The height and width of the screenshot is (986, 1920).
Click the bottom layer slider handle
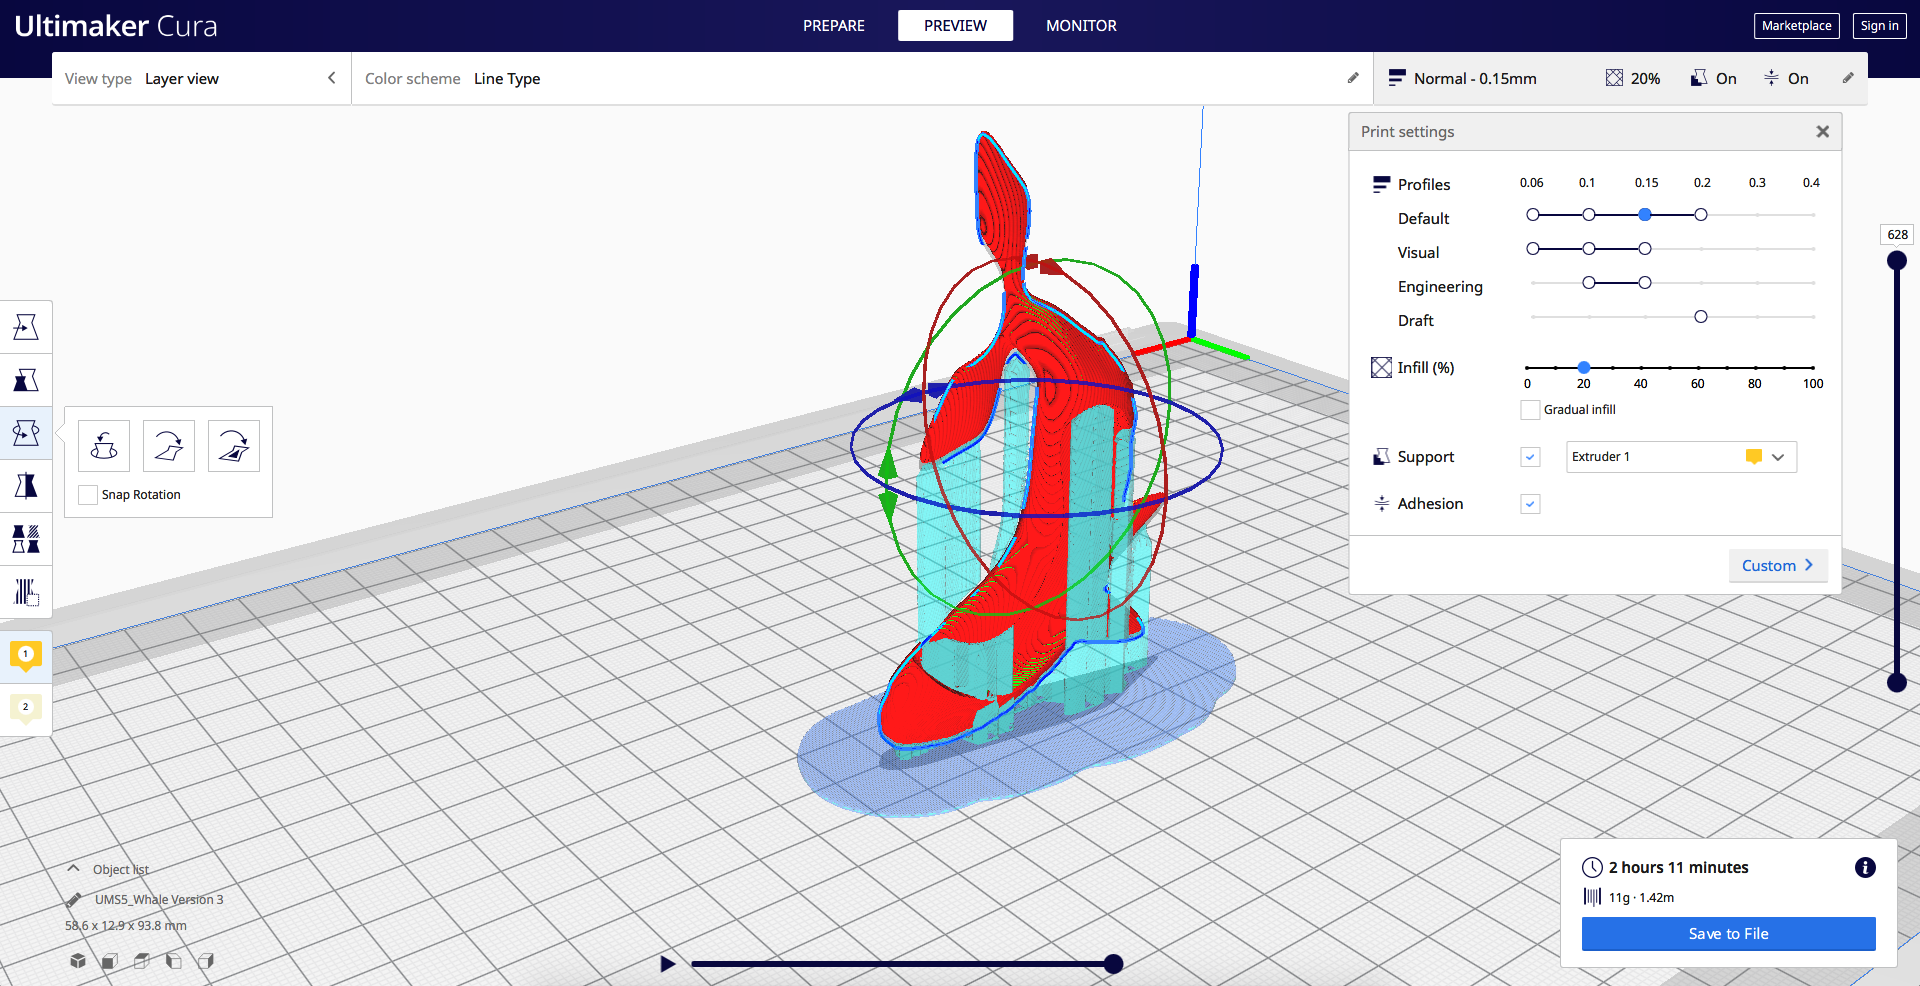(x=1896, y=683)
